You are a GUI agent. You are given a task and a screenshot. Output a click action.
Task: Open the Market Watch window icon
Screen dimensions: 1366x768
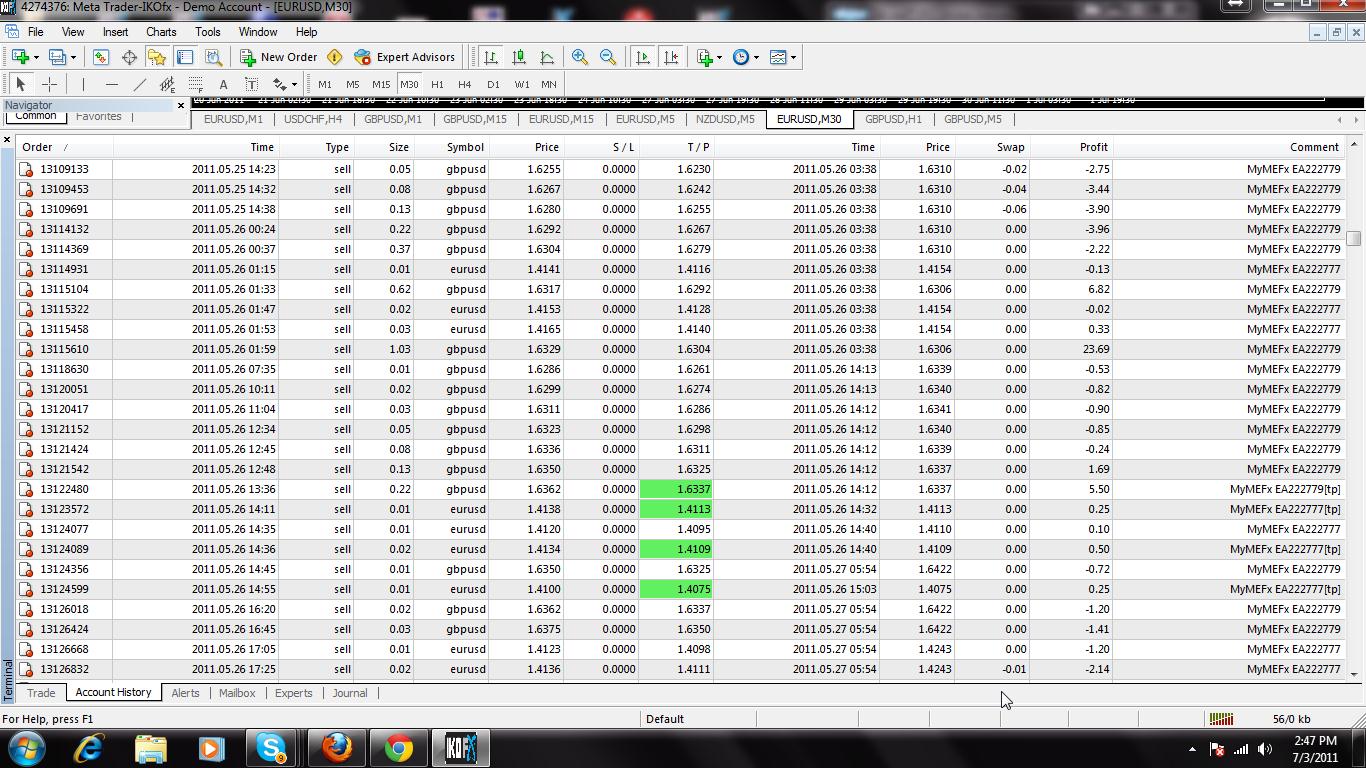101,57
